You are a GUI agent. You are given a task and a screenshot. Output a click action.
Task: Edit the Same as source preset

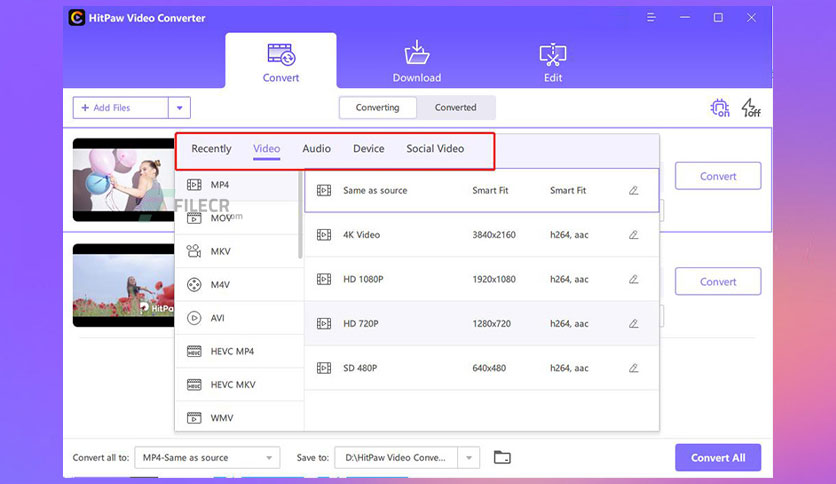pos(633,190)
